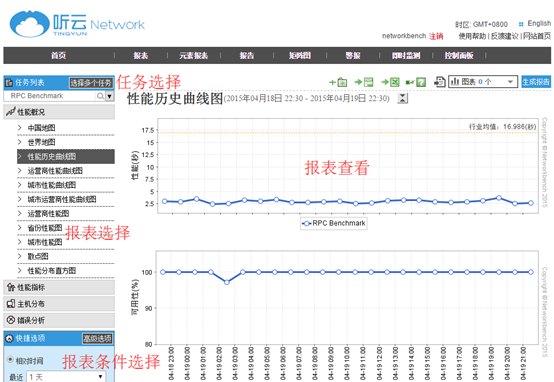Click the 高级选项 button
Screen dimensions: 554x382
tap(98, 339)
